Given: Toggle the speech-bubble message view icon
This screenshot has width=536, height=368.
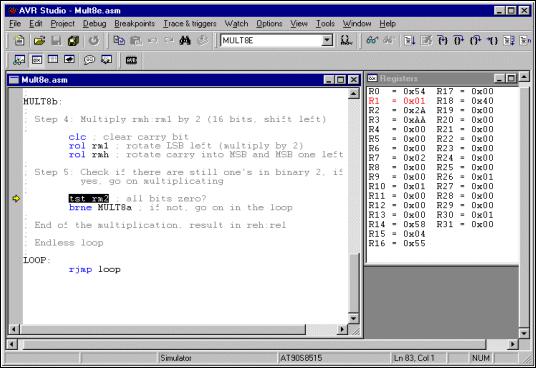Looking at the screenshot, I should point(89,60).
